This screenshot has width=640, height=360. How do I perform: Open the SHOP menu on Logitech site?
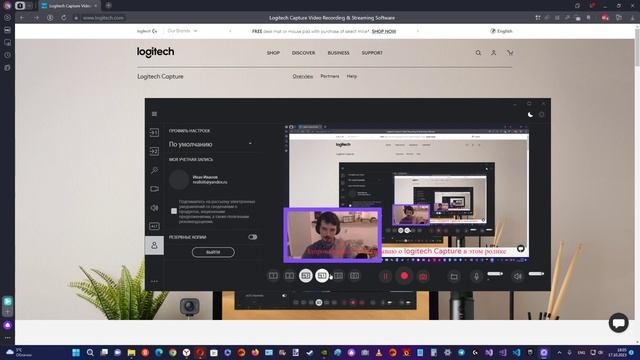click(x=273, y=53)
